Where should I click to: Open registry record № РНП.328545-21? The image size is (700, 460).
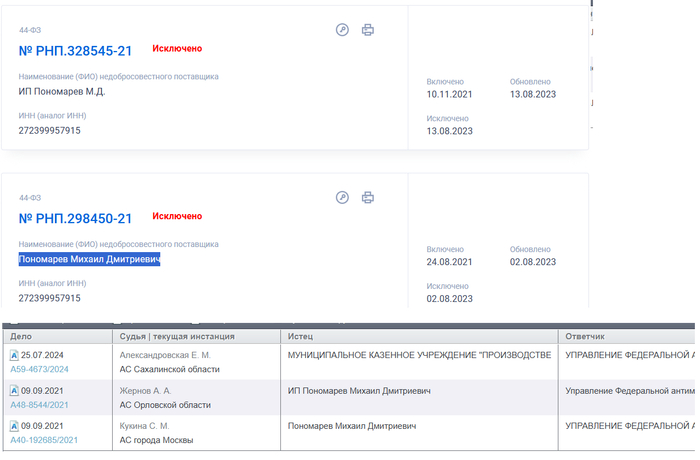click(x=75, y=50)
